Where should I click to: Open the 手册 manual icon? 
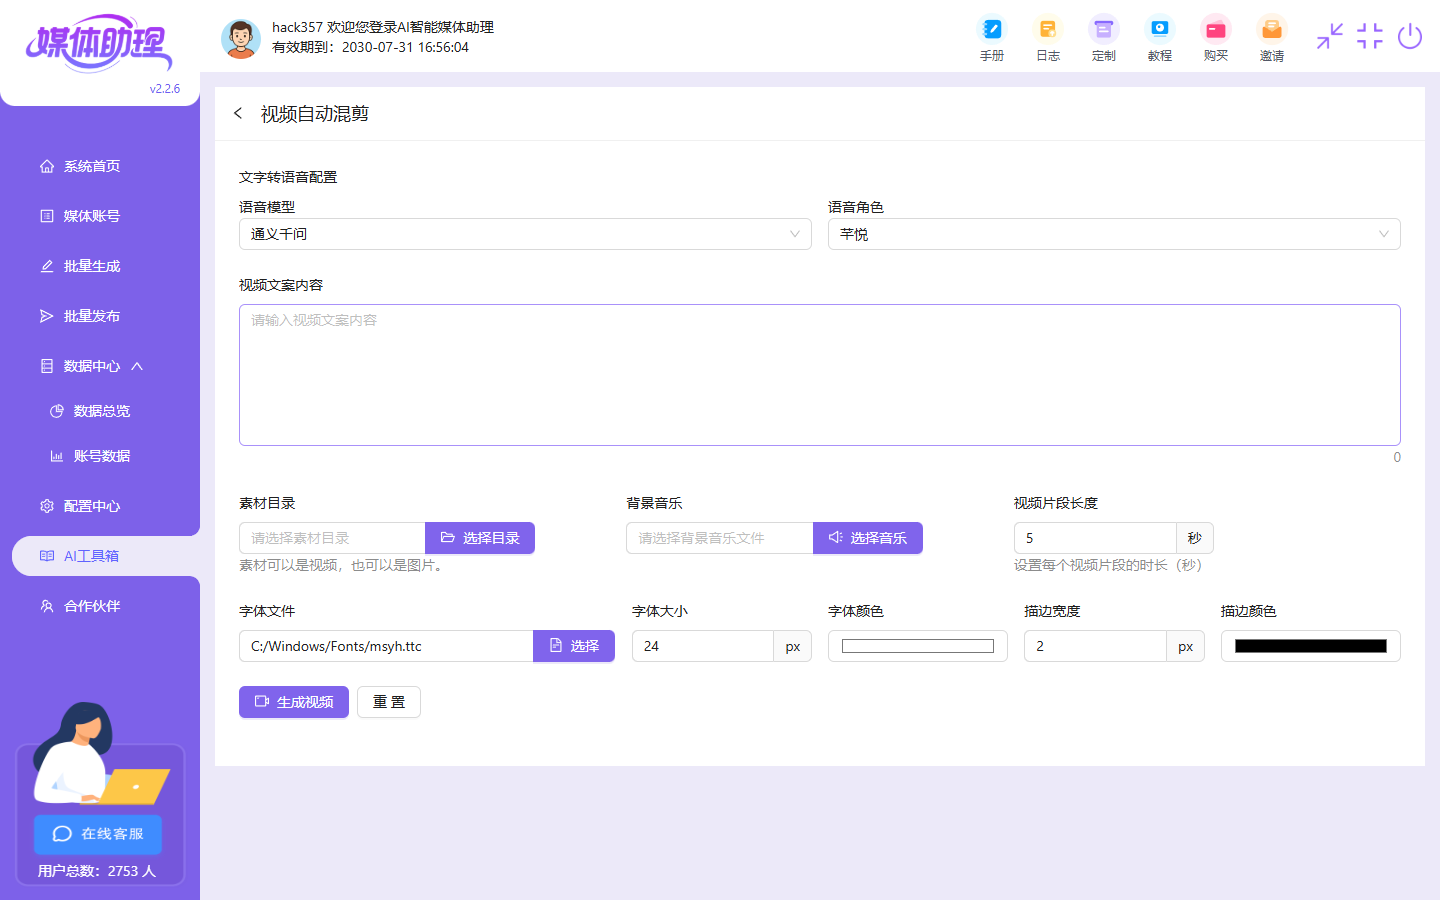[x=991, y=38]
